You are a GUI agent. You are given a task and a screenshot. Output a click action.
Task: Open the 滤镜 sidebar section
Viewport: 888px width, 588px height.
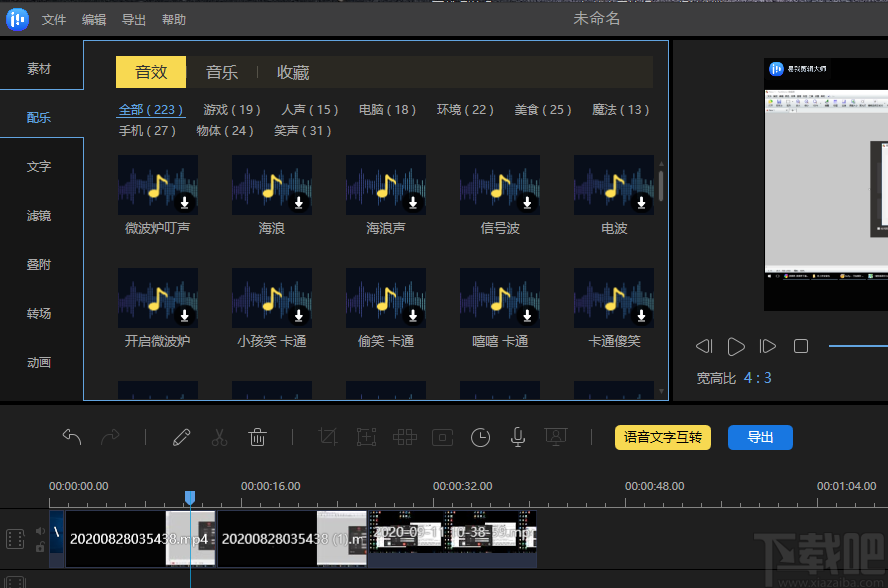[39, 215]
